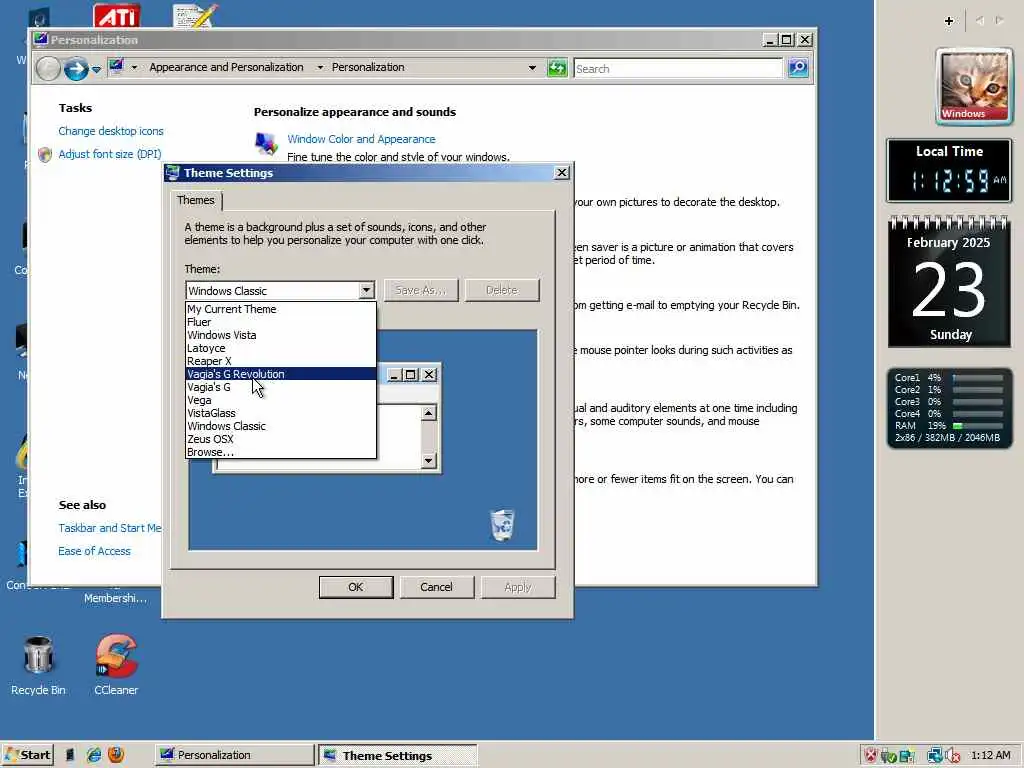Click OK in Theme Settings
Image resolution: width=1024 pixels, height=768 pixels.
356,587
